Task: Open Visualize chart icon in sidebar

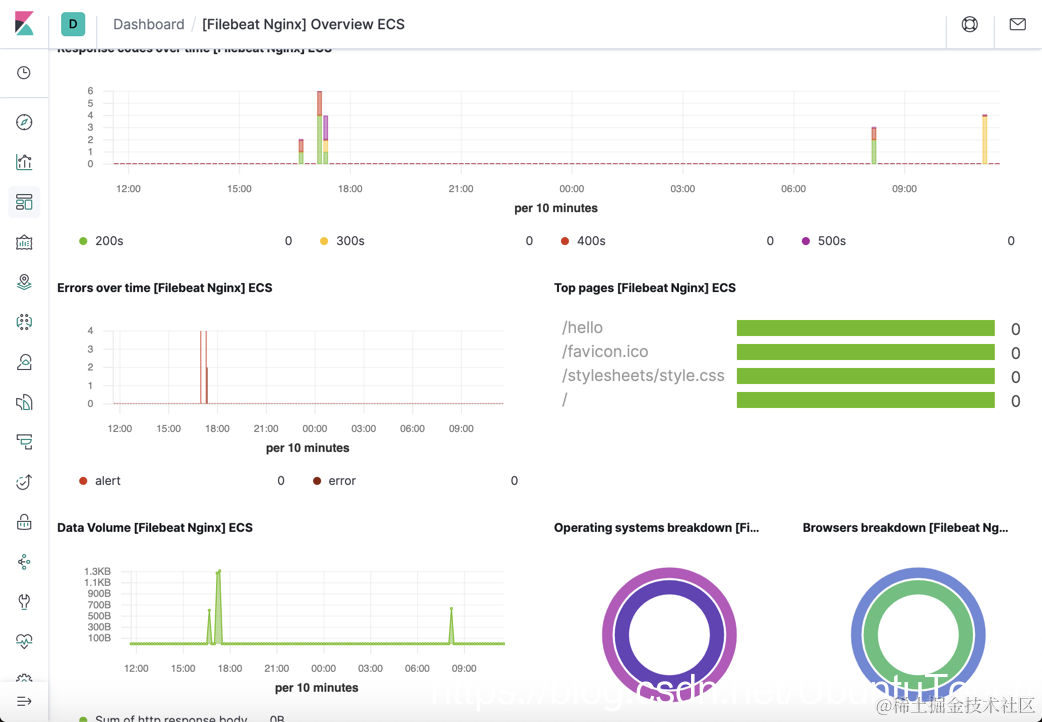Action: tap(24, 162)
